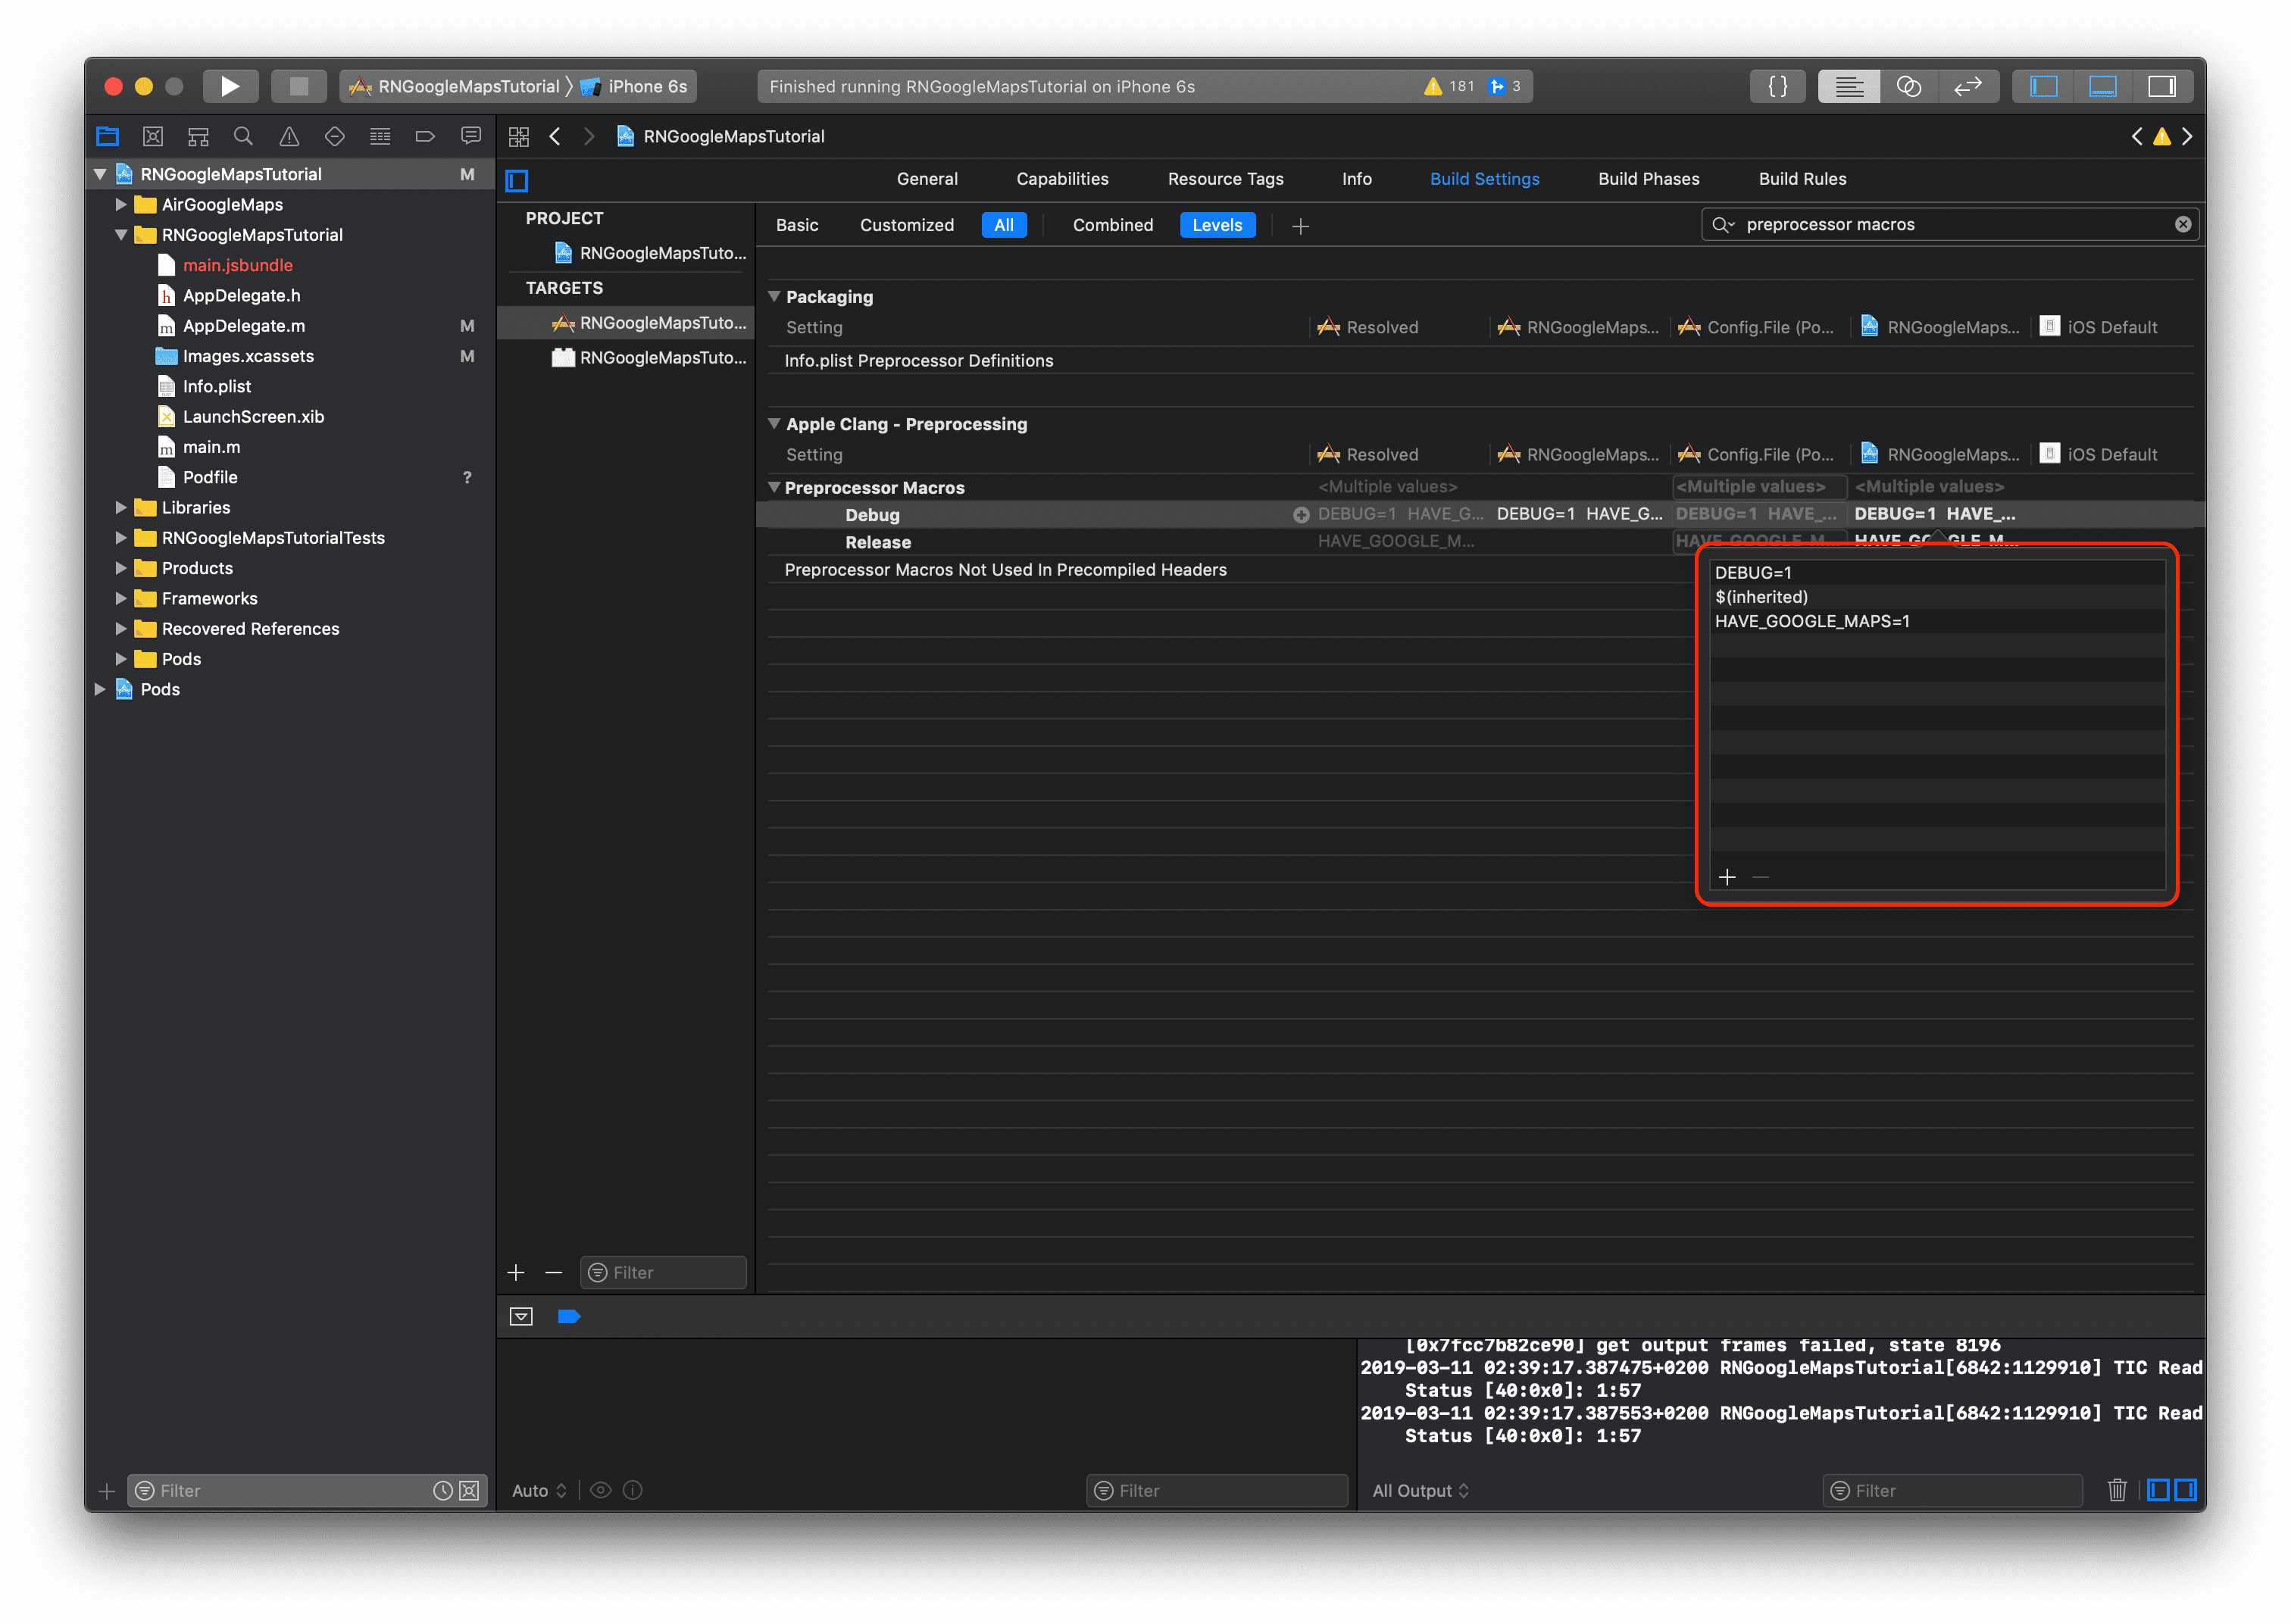Switch to the standard editor

(1848, 86)
